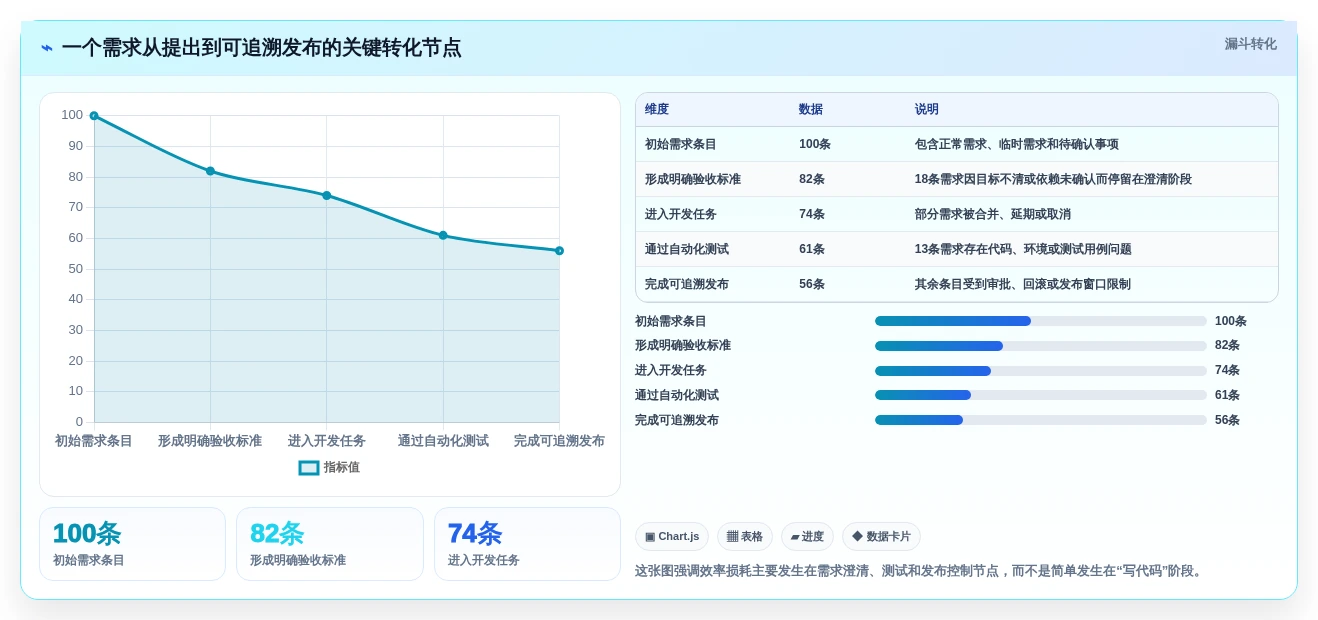Screen dimensions: 1318x620
Task: Open the 100条 初始需求条目 card
Action: [132, 544]
